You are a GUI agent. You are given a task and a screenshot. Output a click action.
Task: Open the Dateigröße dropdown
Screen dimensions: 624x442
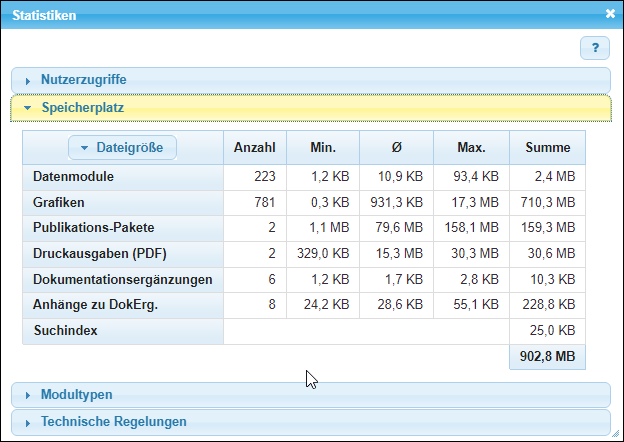123,147
